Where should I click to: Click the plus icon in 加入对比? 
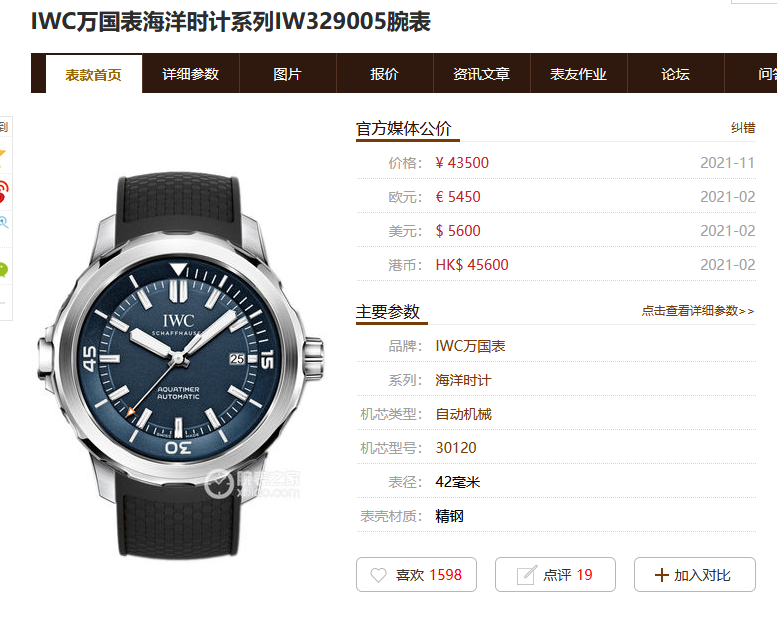(662, 575)
